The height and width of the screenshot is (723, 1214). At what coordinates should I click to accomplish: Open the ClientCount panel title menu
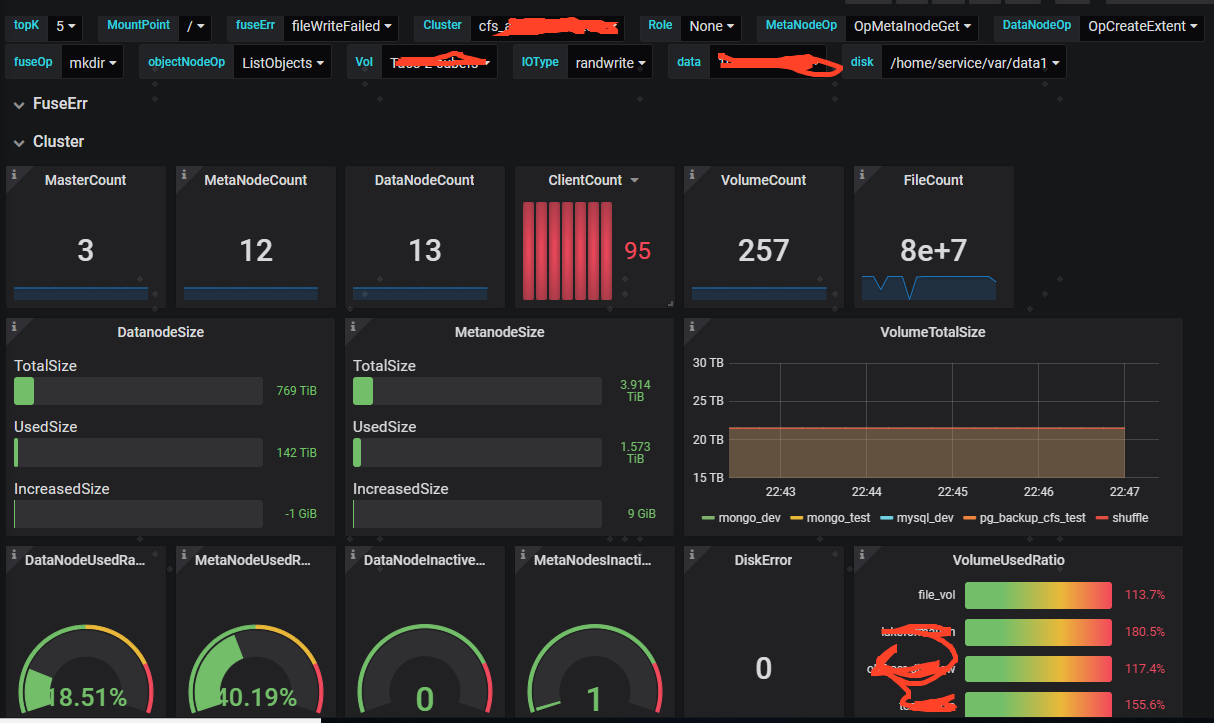(593, 181)
